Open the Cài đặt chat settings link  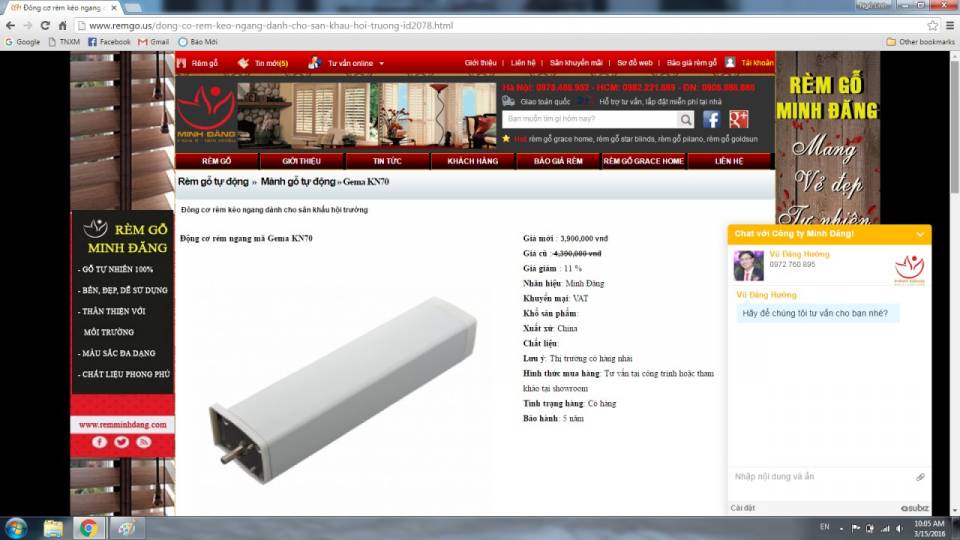(x=743, y=508)
